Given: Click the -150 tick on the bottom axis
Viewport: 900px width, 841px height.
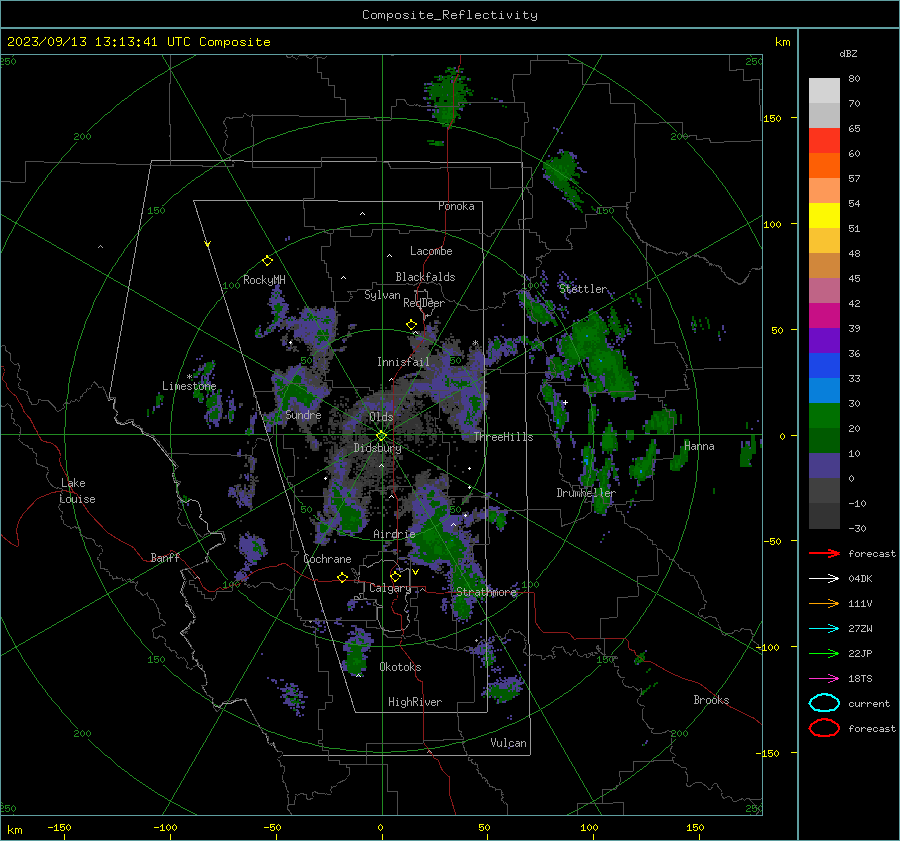Looking at the screenshot, I should tap(59, 827).
